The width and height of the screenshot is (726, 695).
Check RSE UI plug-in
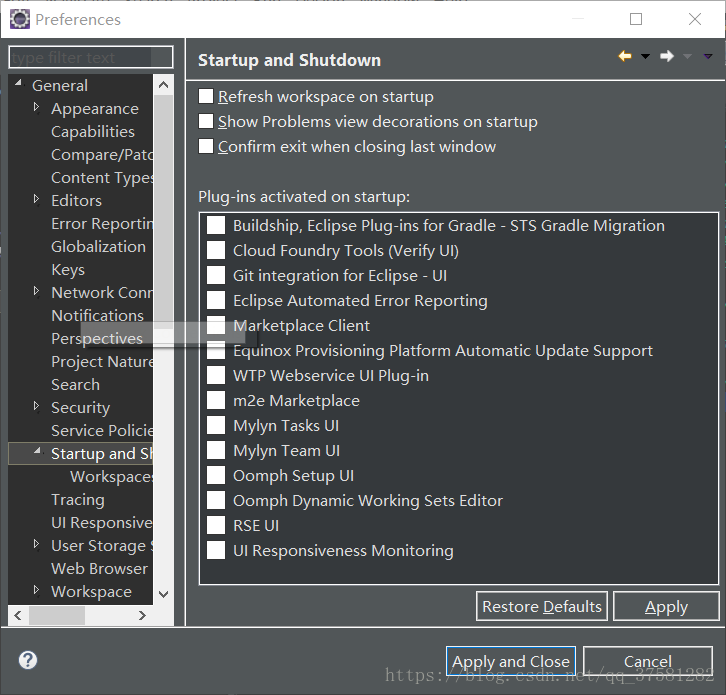tap(216, 526)
